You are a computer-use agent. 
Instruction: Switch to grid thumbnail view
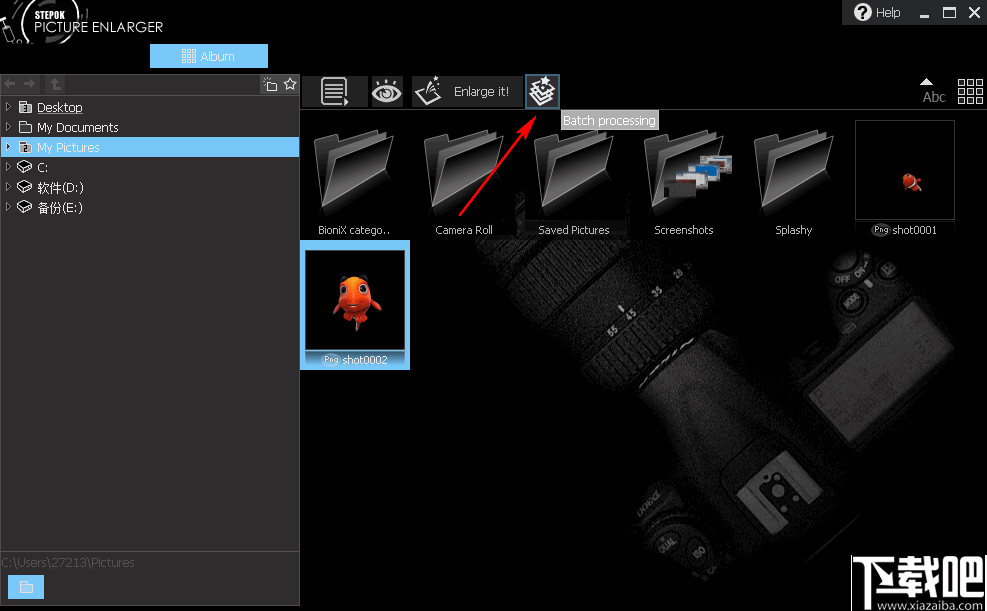(970, 91)
